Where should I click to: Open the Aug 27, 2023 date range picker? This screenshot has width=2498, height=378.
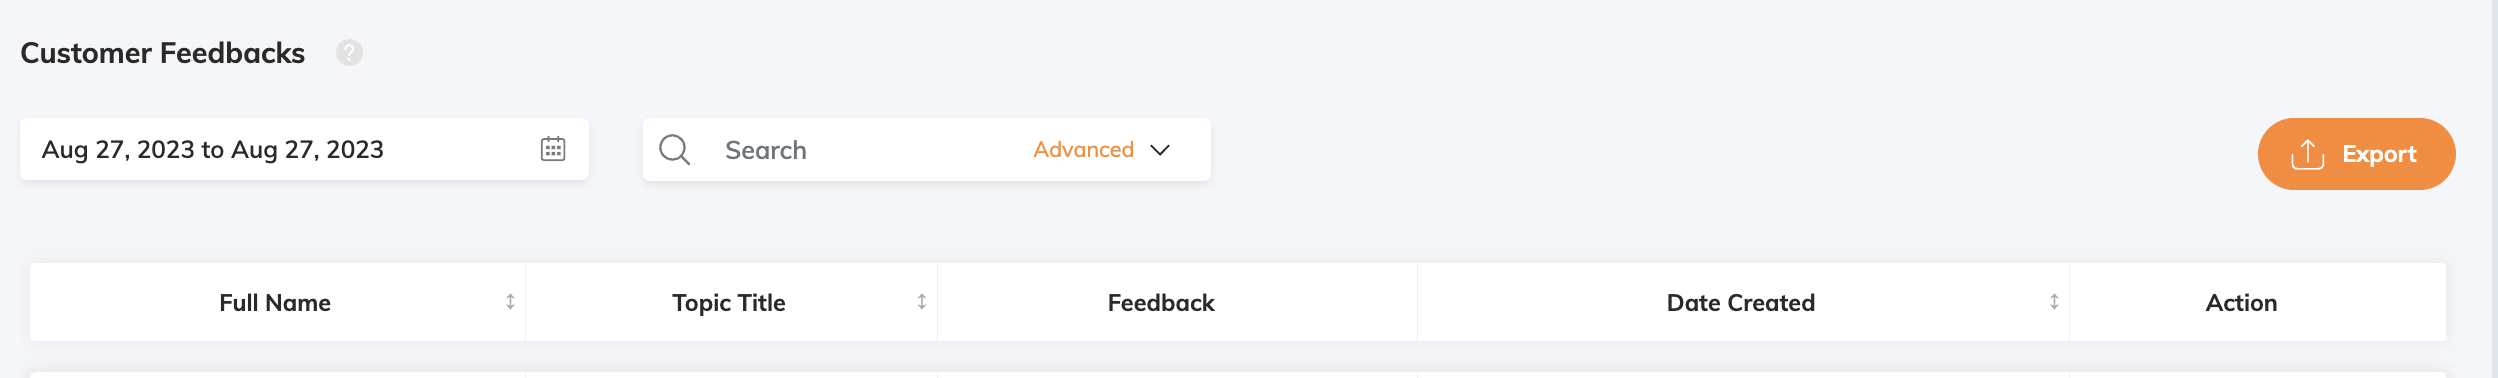304,149
